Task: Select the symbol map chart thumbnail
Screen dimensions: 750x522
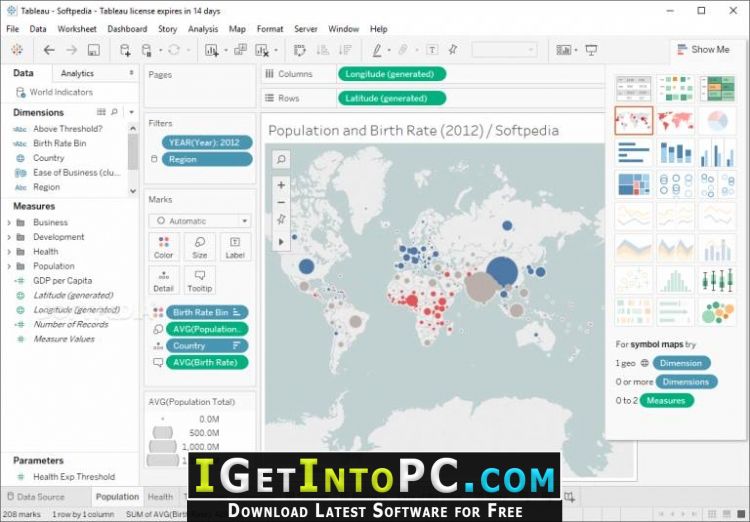Action: pos(633,121)
